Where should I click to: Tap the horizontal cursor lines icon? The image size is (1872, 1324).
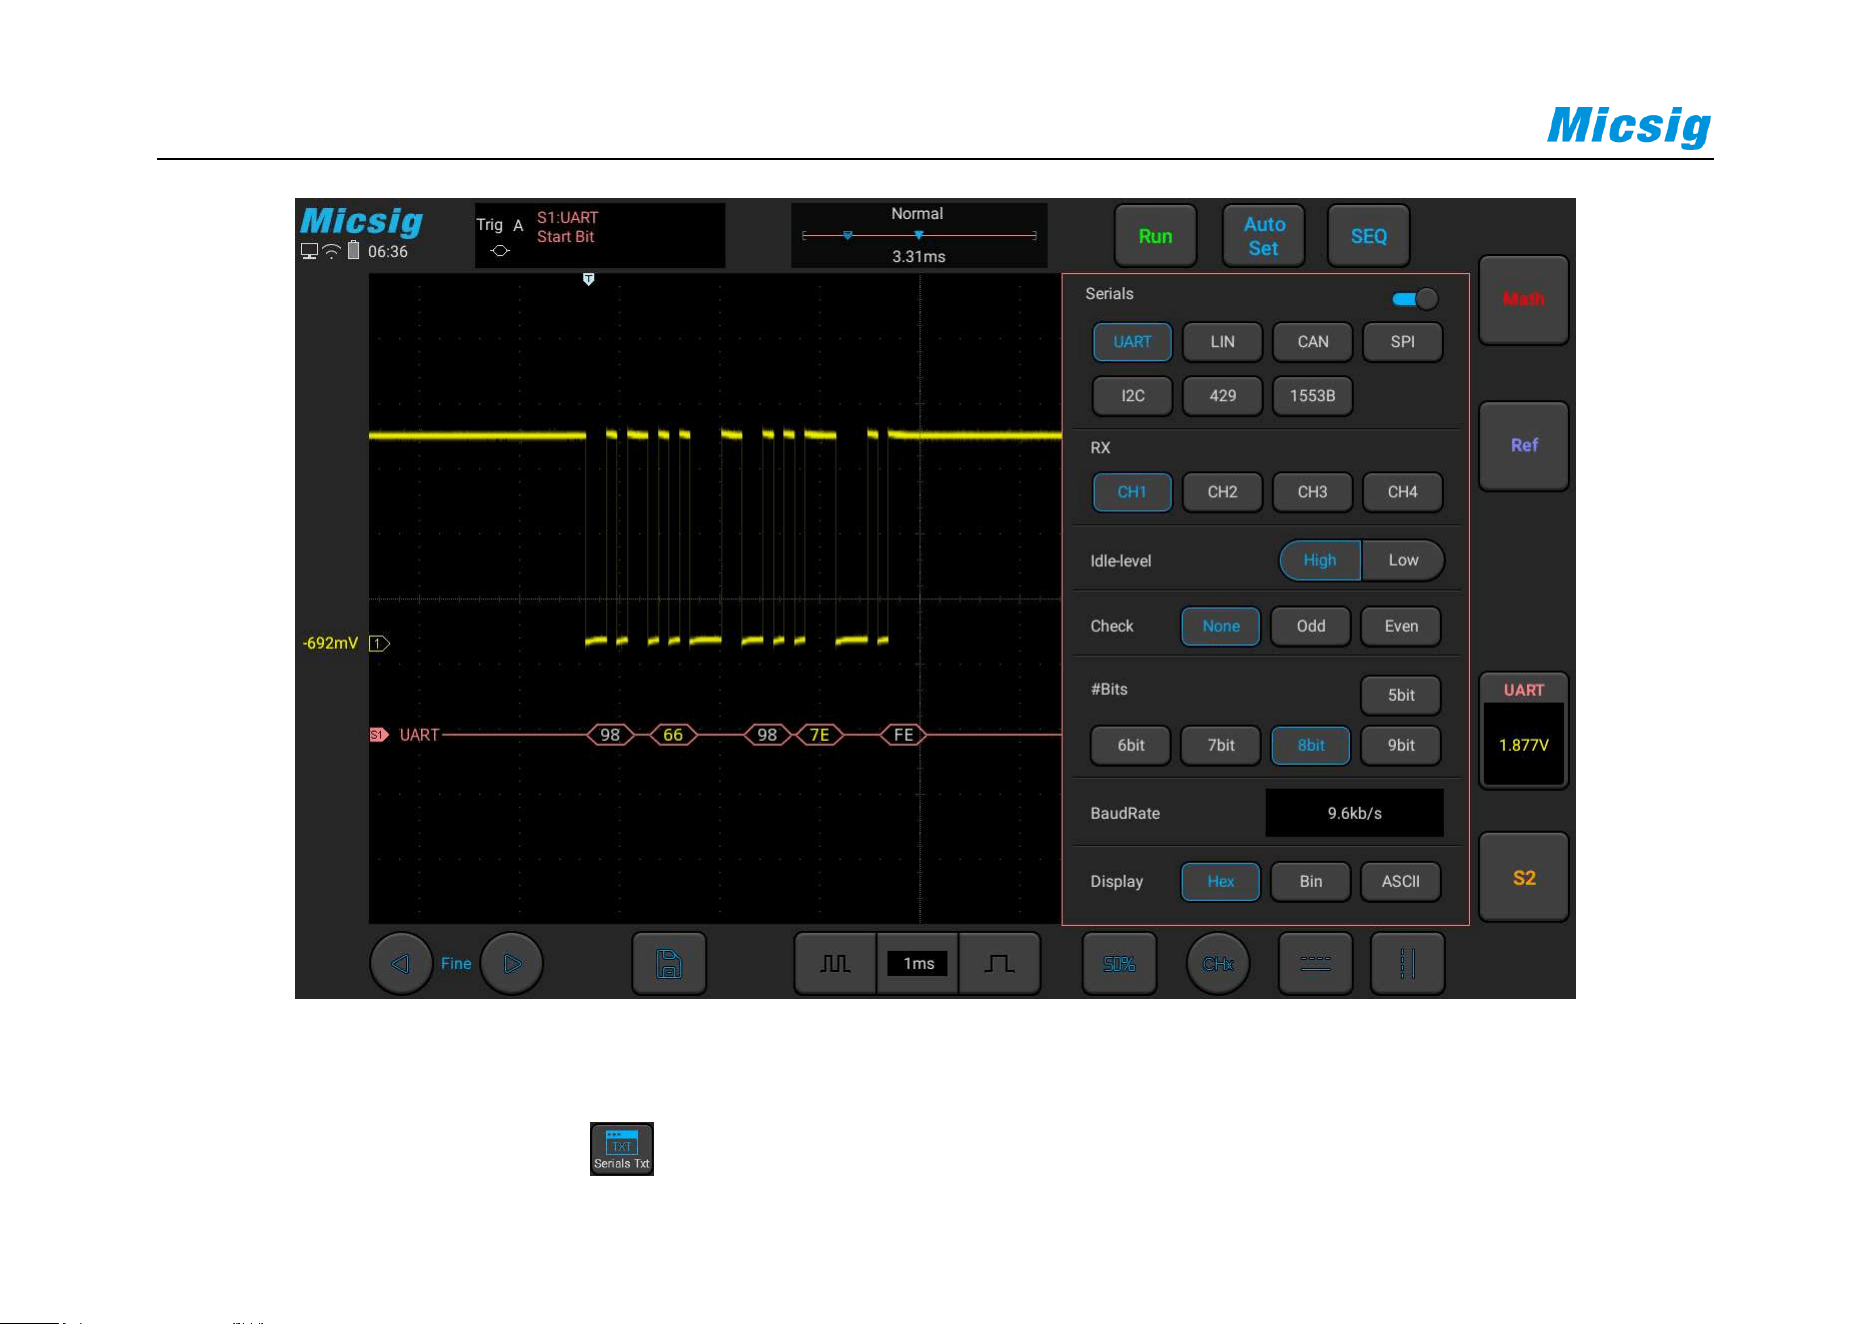[x=1315, y=963]
